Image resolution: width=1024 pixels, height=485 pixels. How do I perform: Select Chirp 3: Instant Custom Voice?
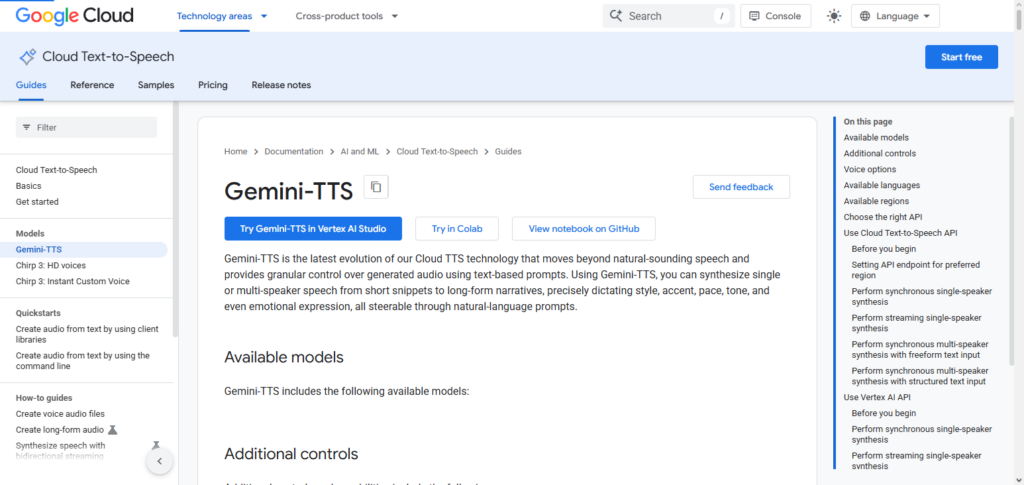coord(72,281)
